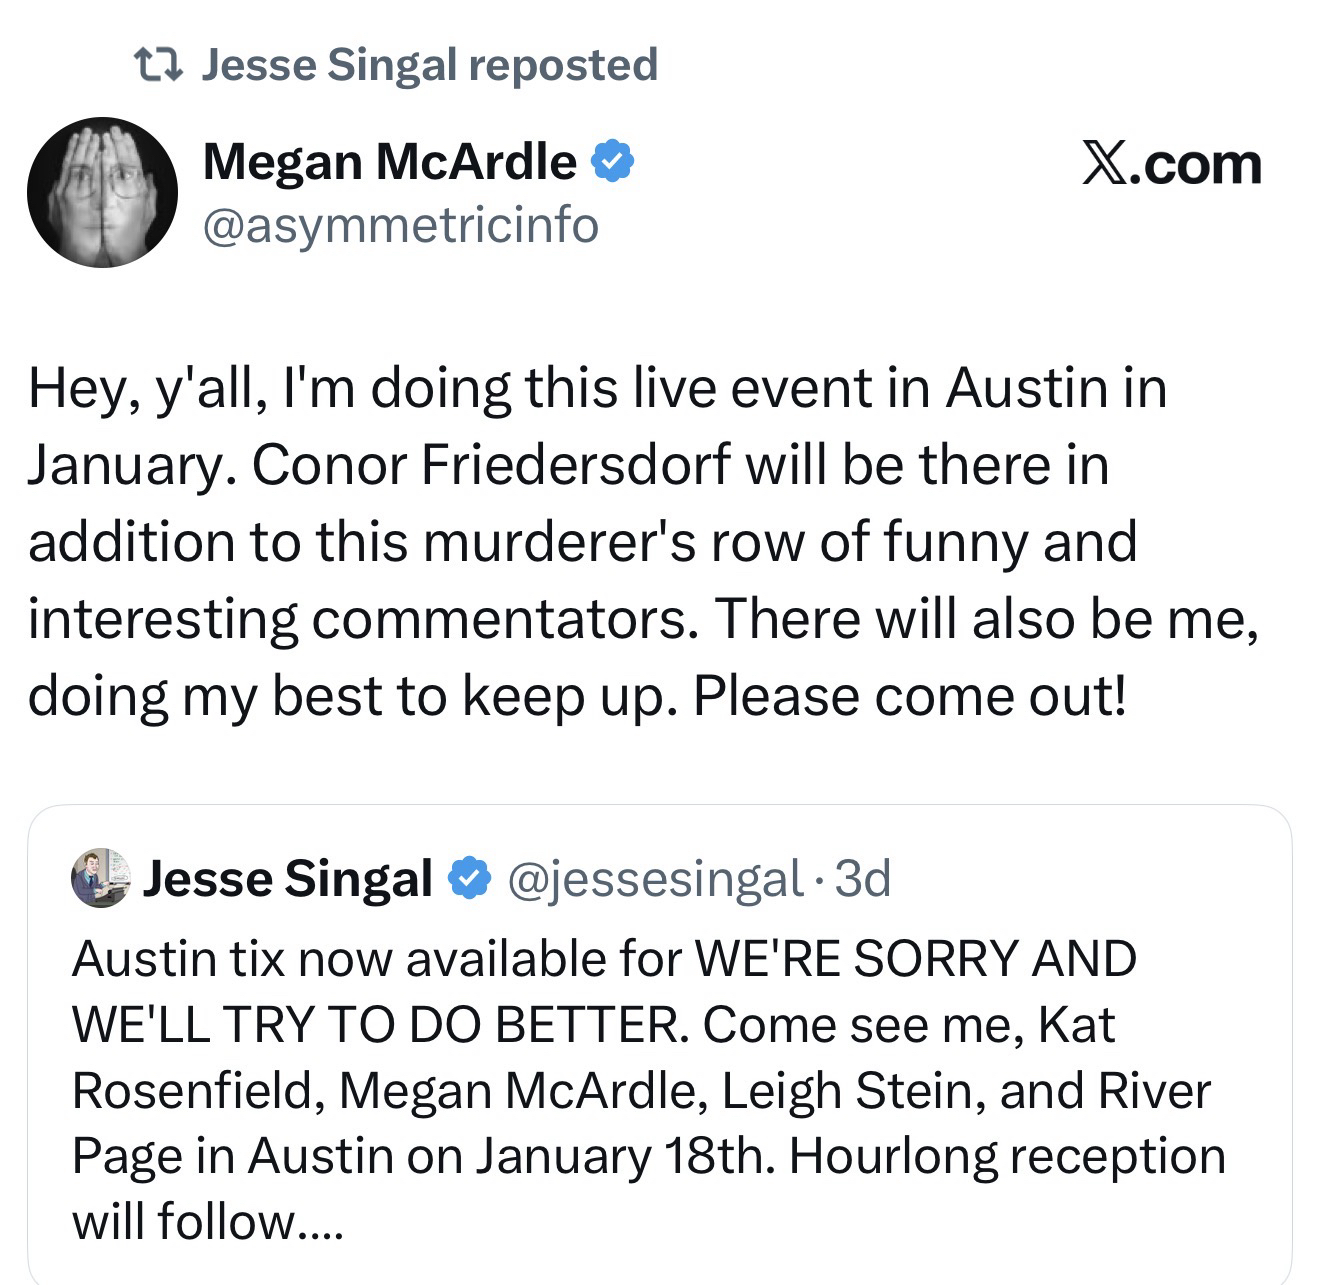Click Jesse Singal's small avatar in the quoted tweet
The image size is (1320, 1285).
click(101, 878)
